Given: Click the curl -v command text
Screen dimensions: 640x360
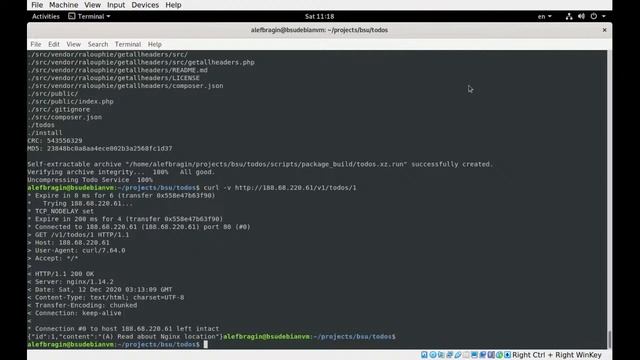Looking at the screenshot, I should click(280, 188).
